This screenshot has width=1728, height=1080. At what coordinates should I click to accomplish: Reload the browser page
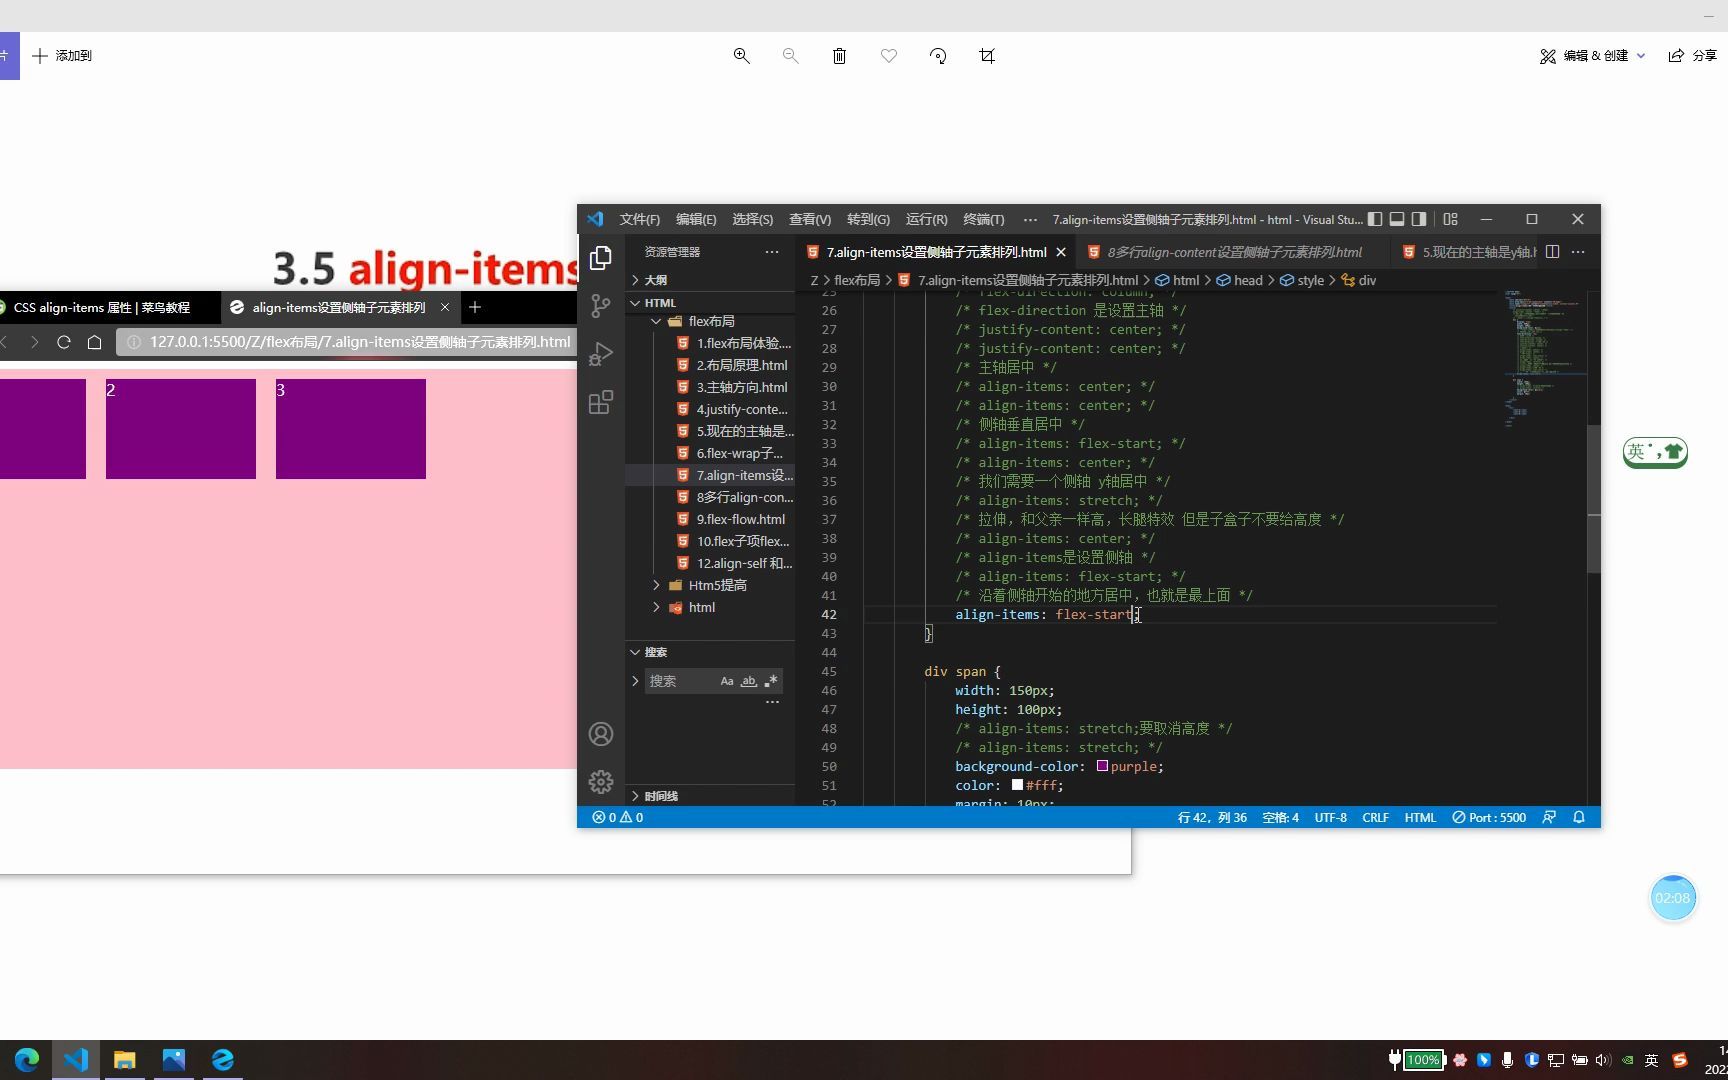tap(64, 342)
